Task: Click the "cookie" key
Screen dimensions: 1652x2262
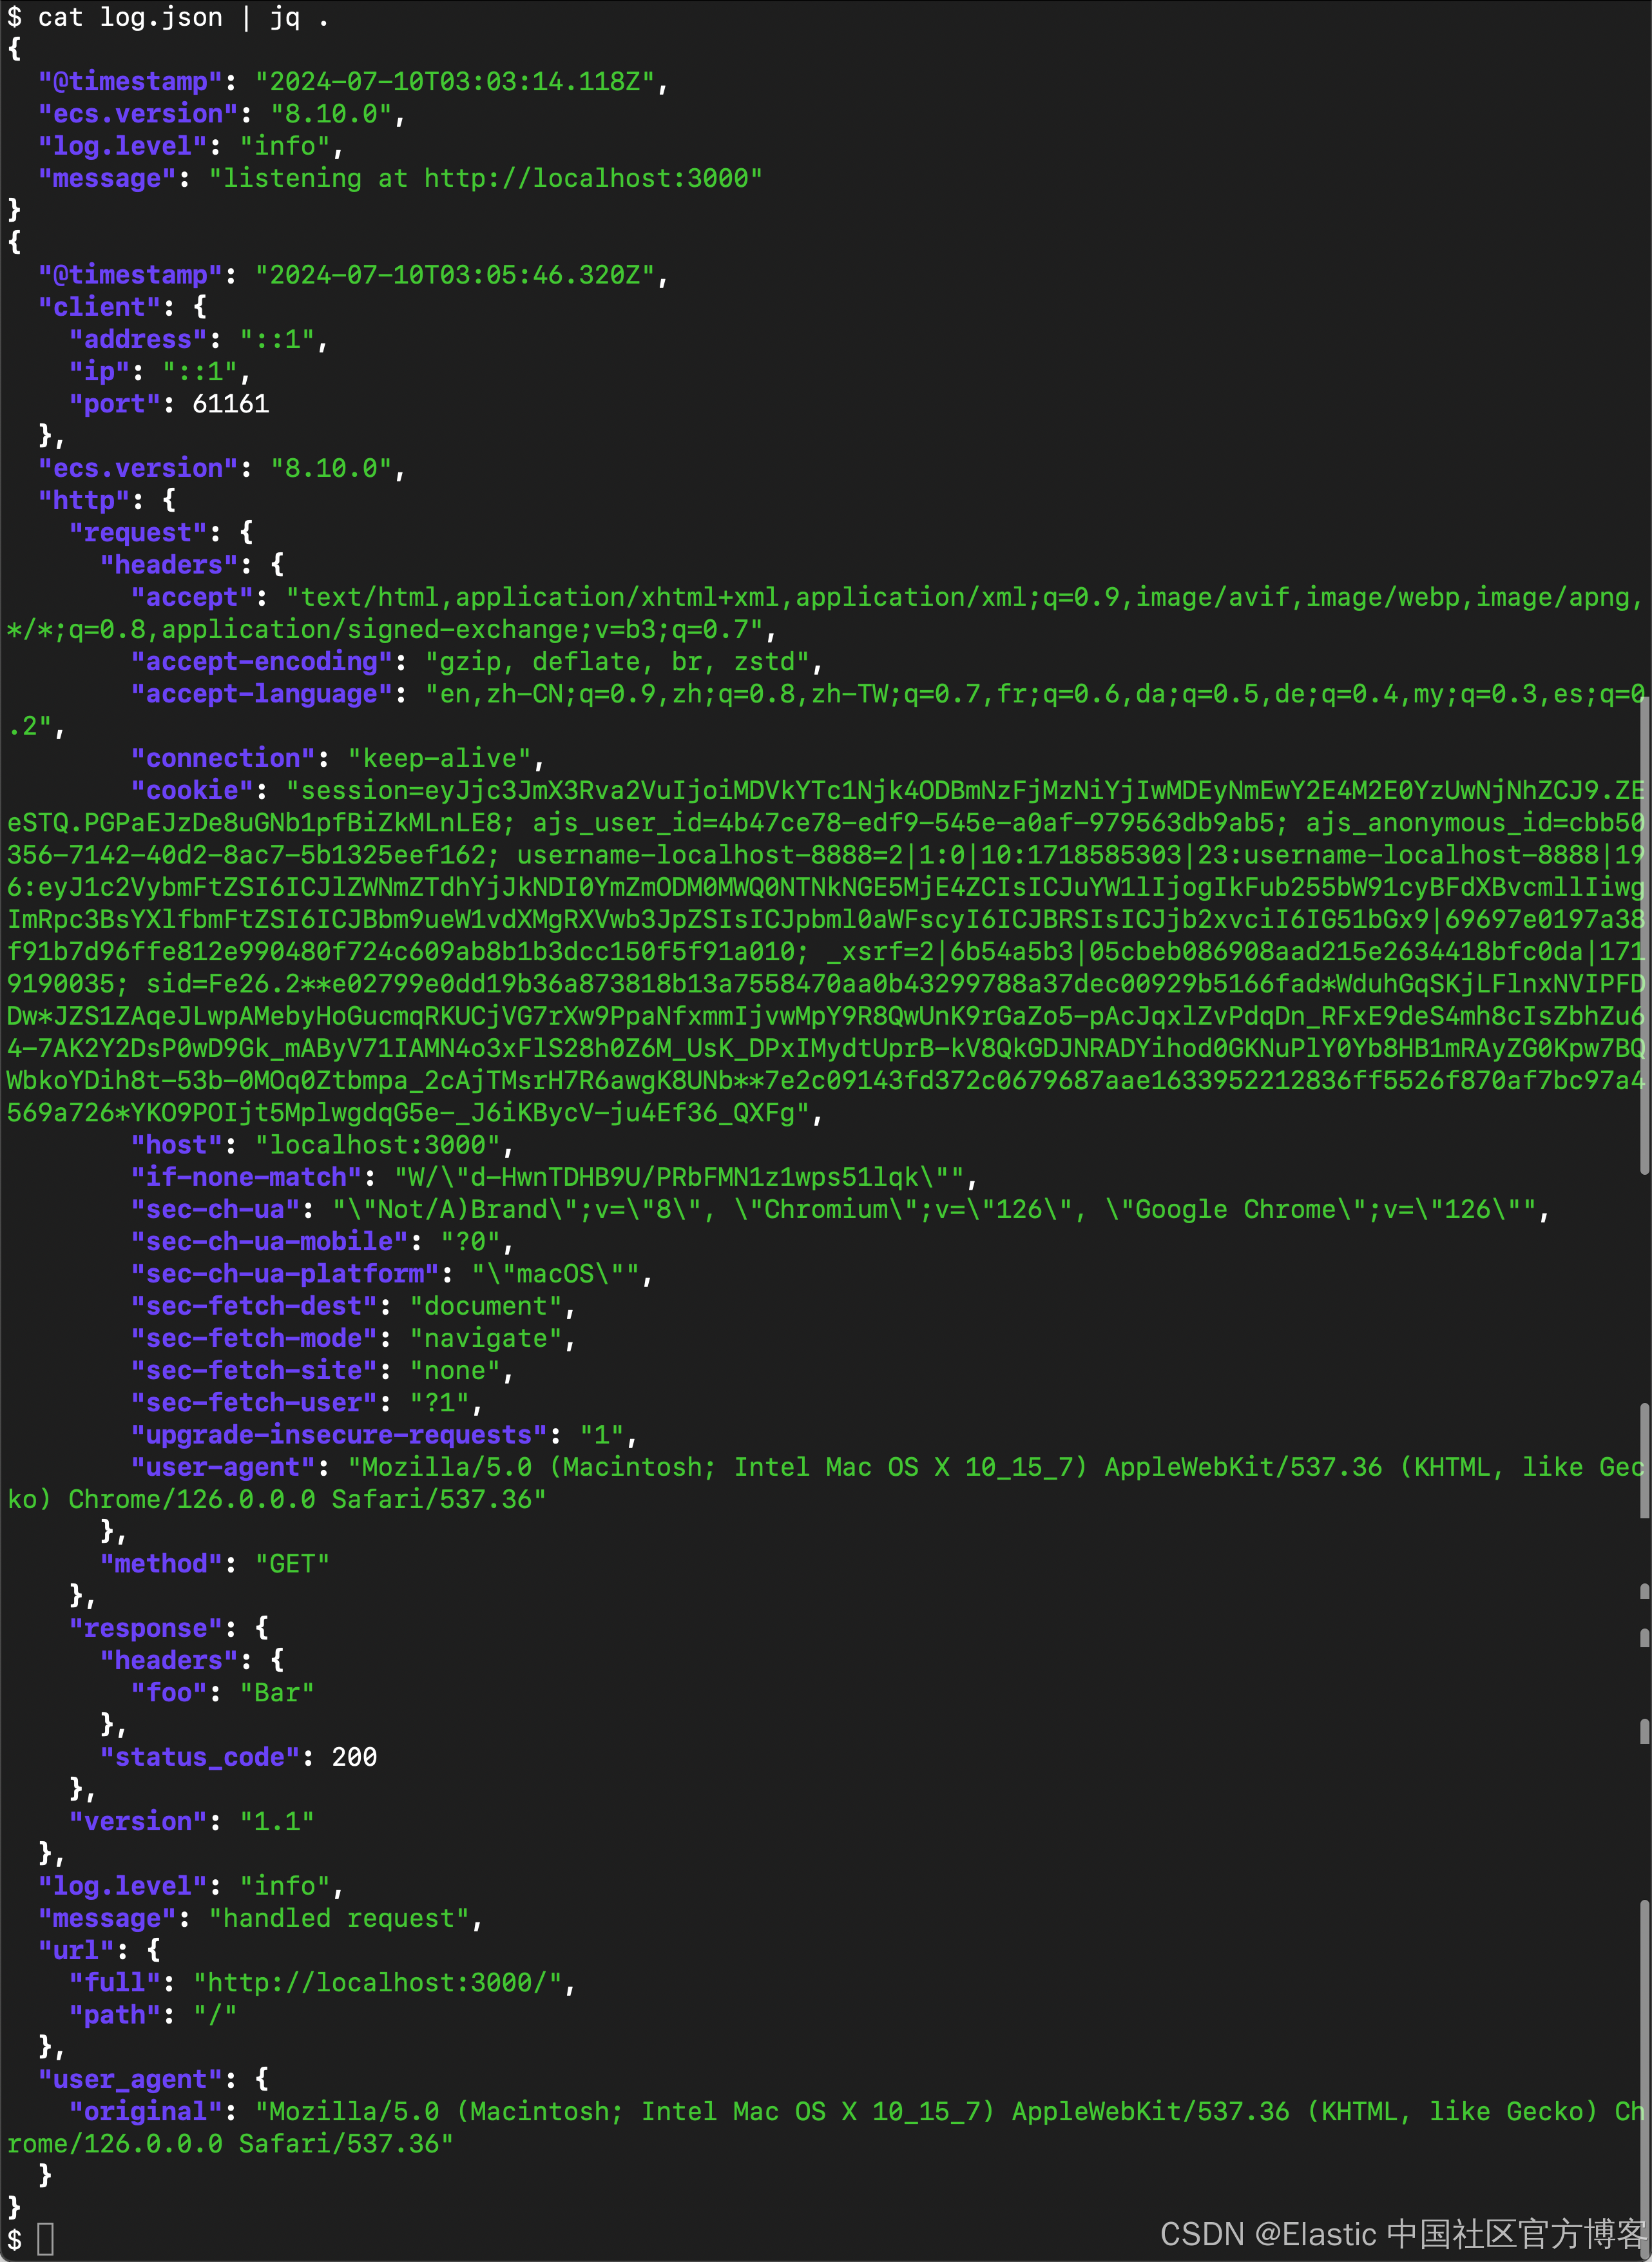Action: click(192, 790)
